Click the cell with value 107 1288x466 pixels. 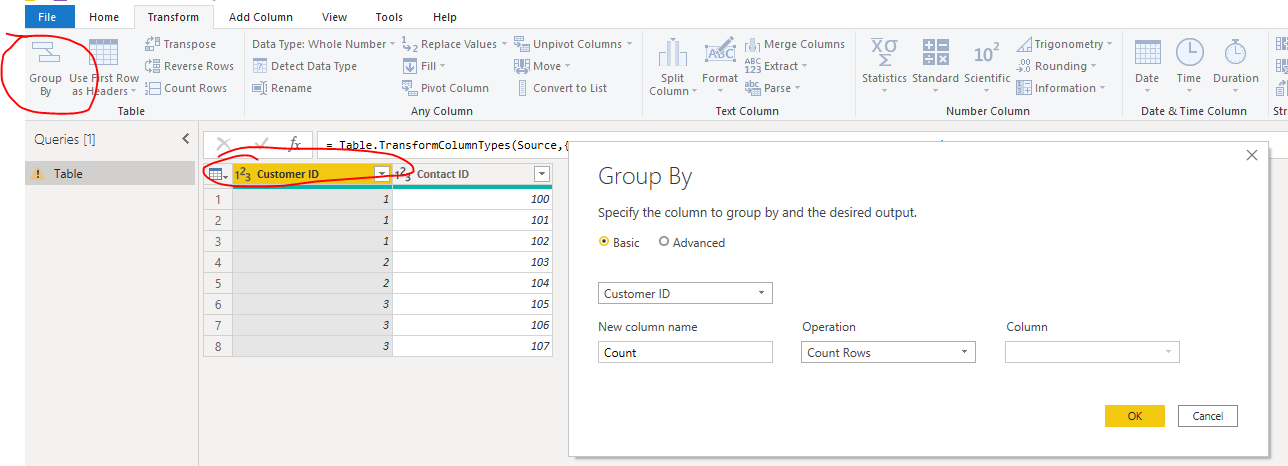472,346
